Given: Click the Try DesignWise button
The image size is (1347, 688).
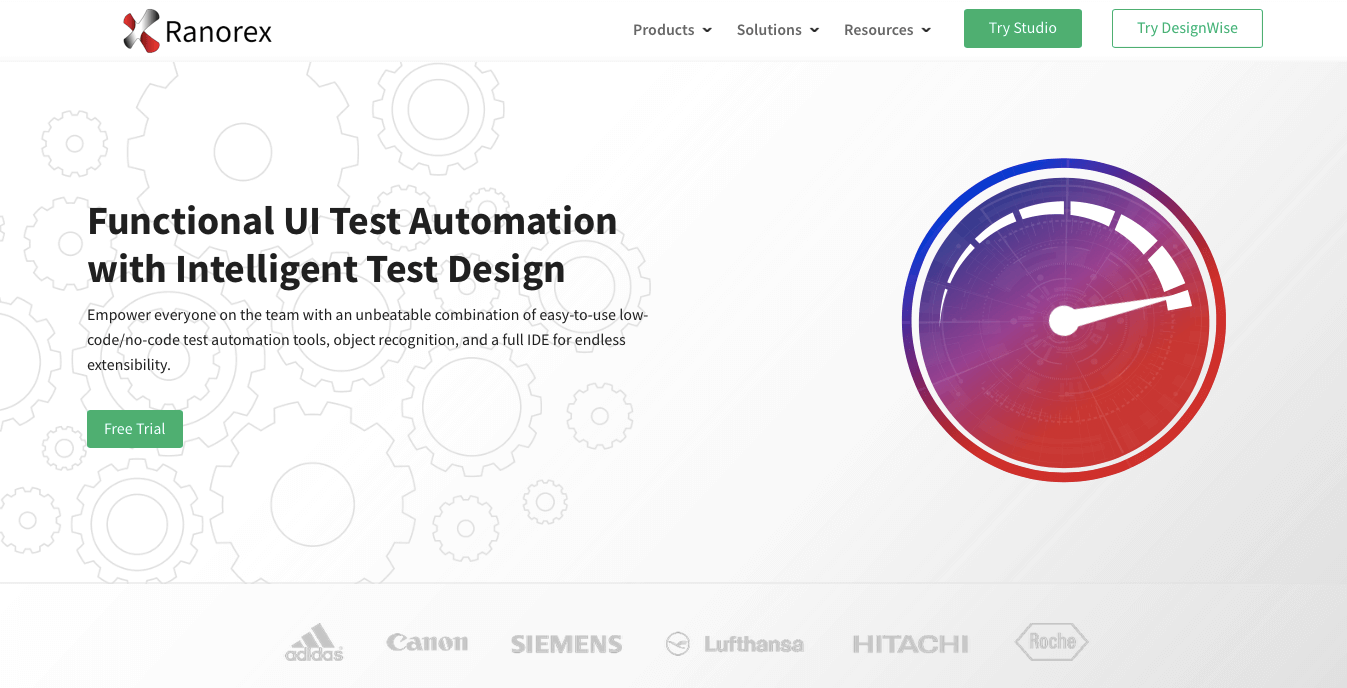Looking at the screenshot, I should click(x=1187, y=28).
